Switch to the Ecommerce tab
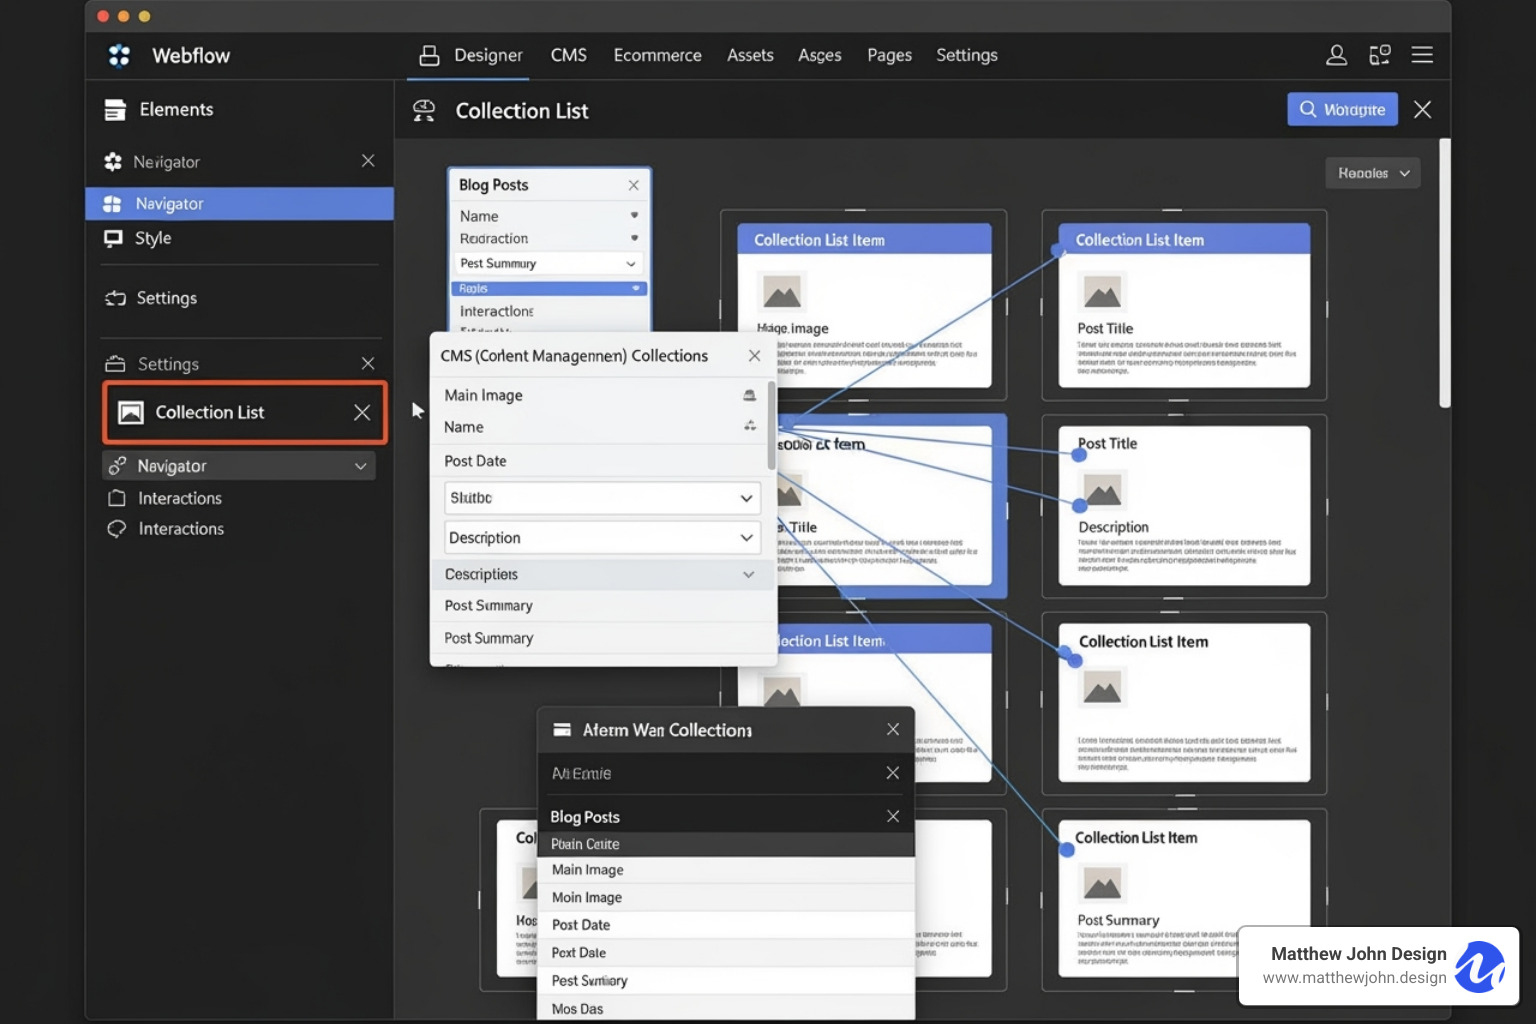 pos(657,55)
